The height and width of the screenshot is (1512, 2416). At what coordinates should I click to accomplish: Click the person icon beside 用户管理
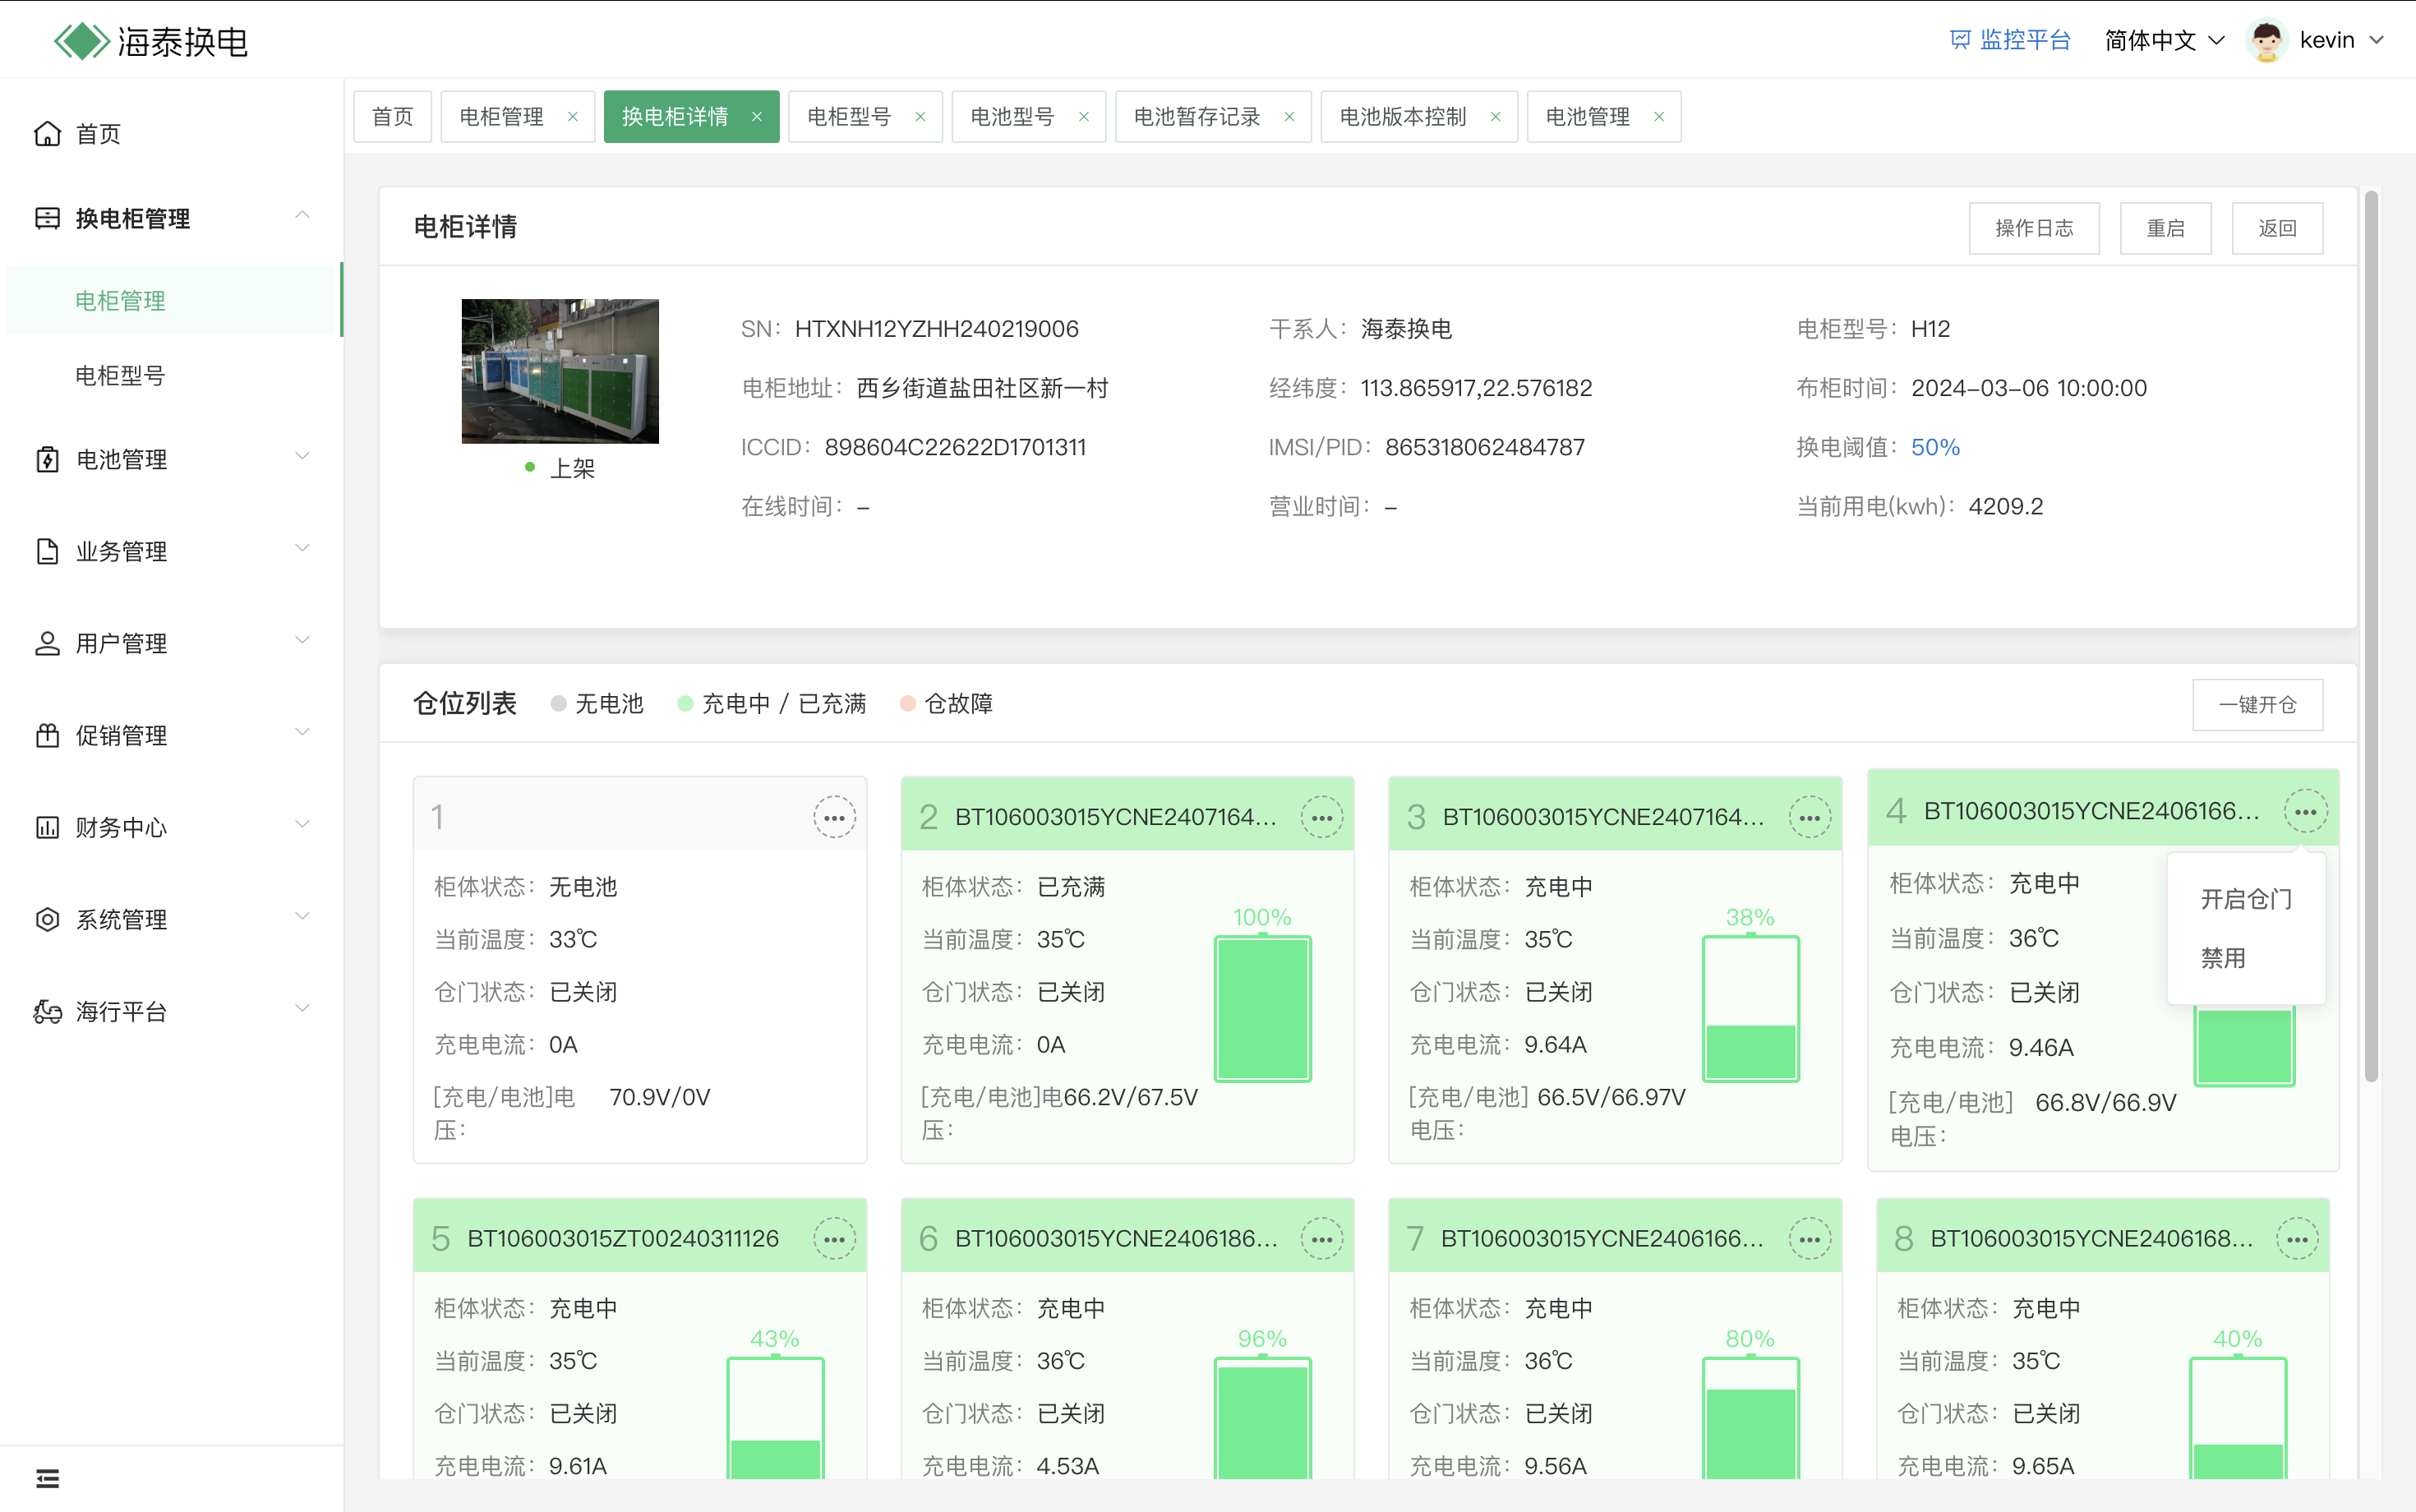pyautogui.click(x=47, y=643)
